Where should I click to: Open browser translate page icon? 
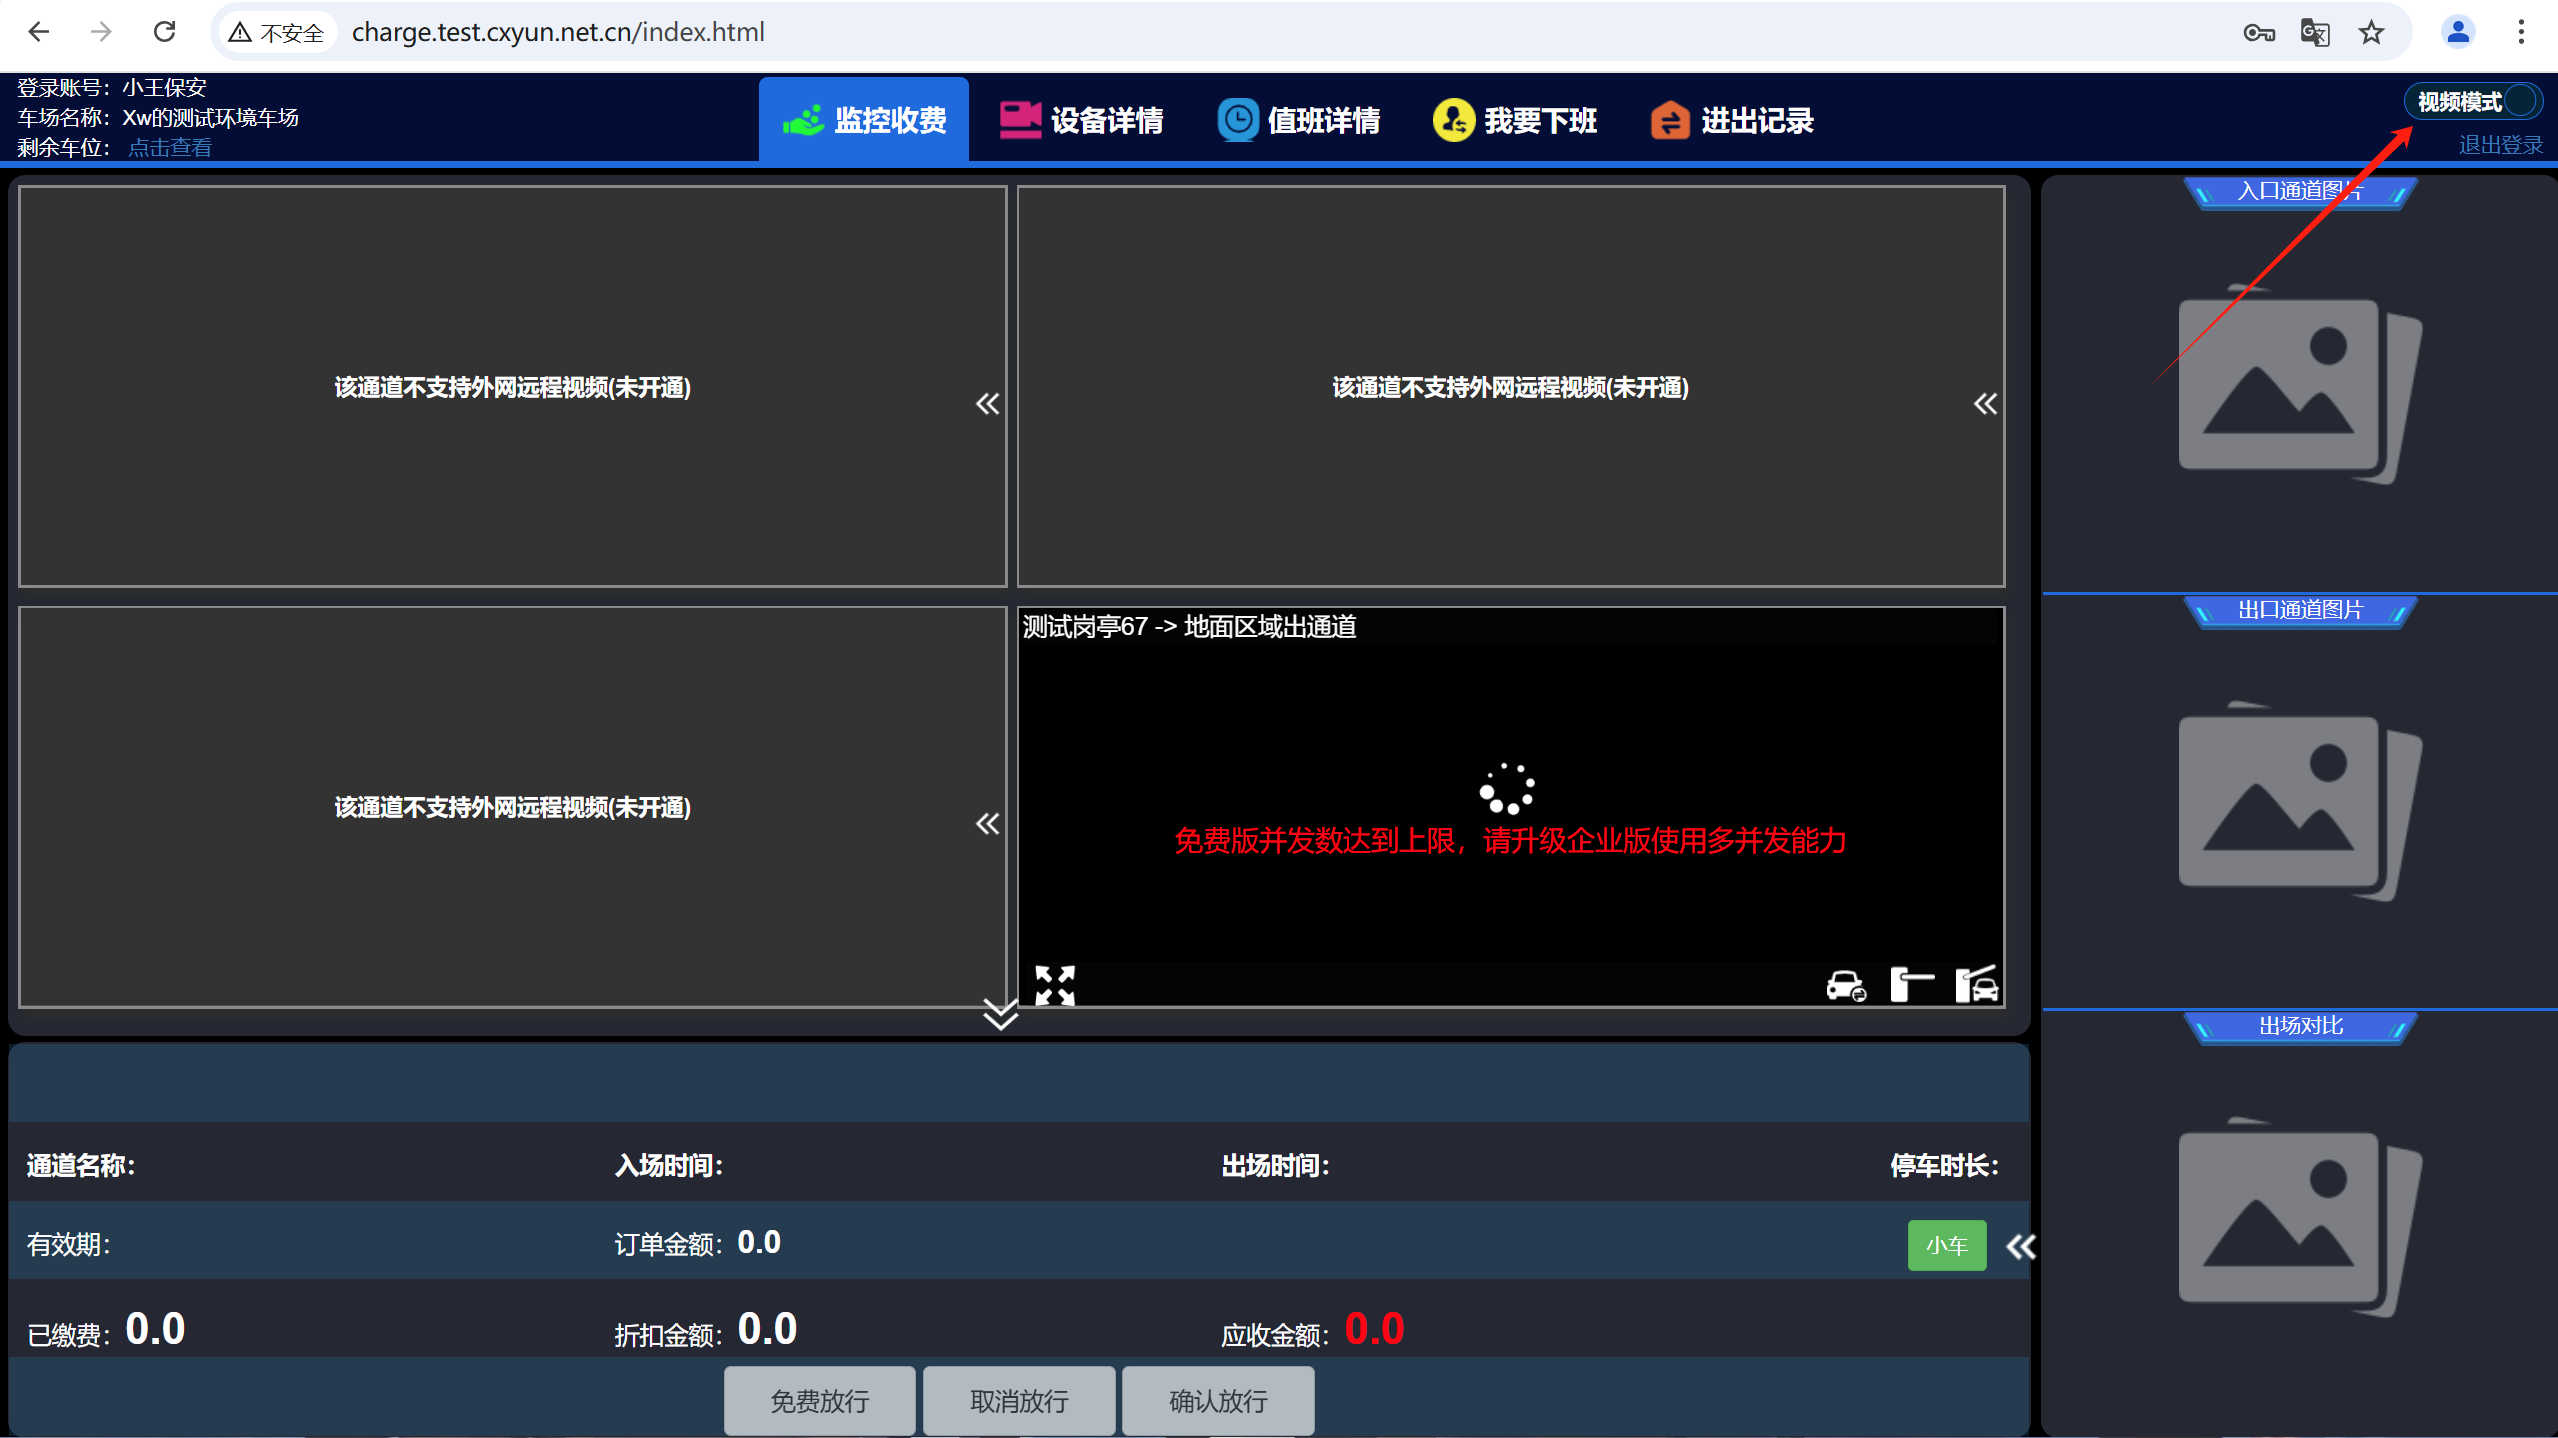pos(2314,32)
